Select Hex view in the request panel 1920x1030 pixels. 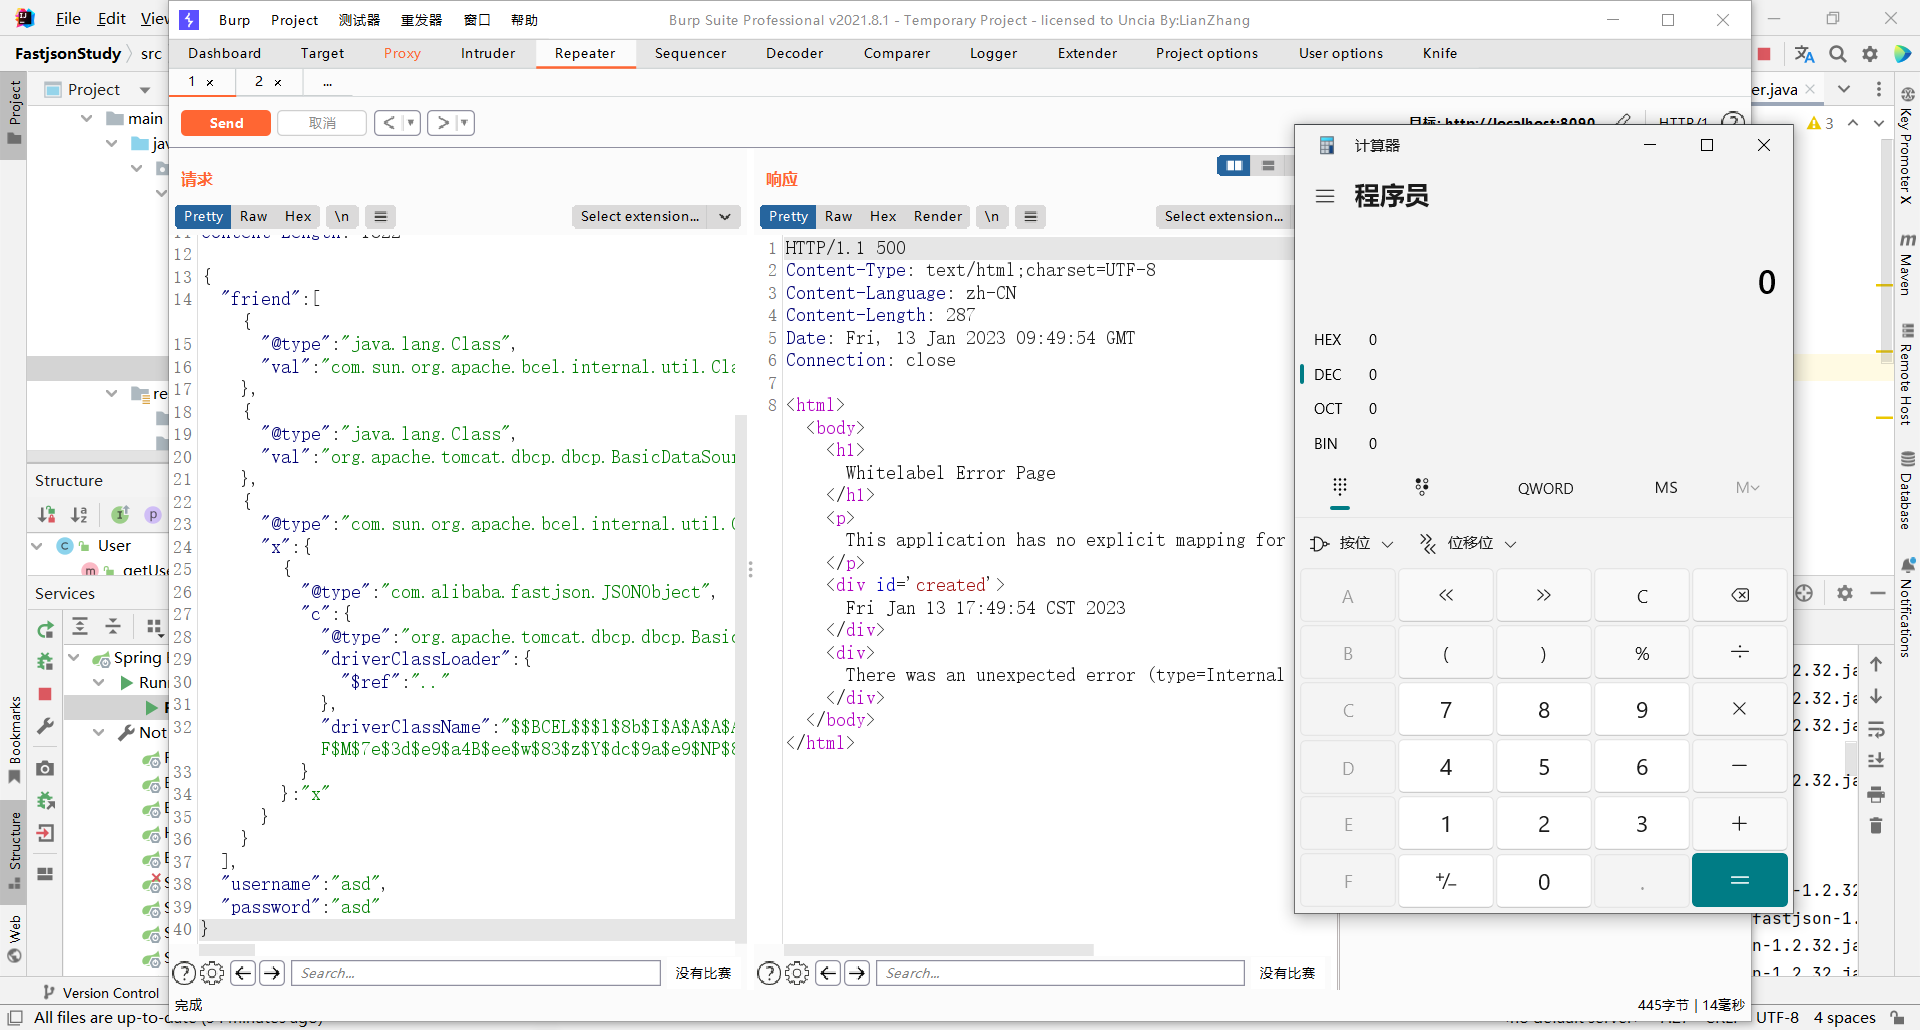pyautogui.click(x=298, y=216)
